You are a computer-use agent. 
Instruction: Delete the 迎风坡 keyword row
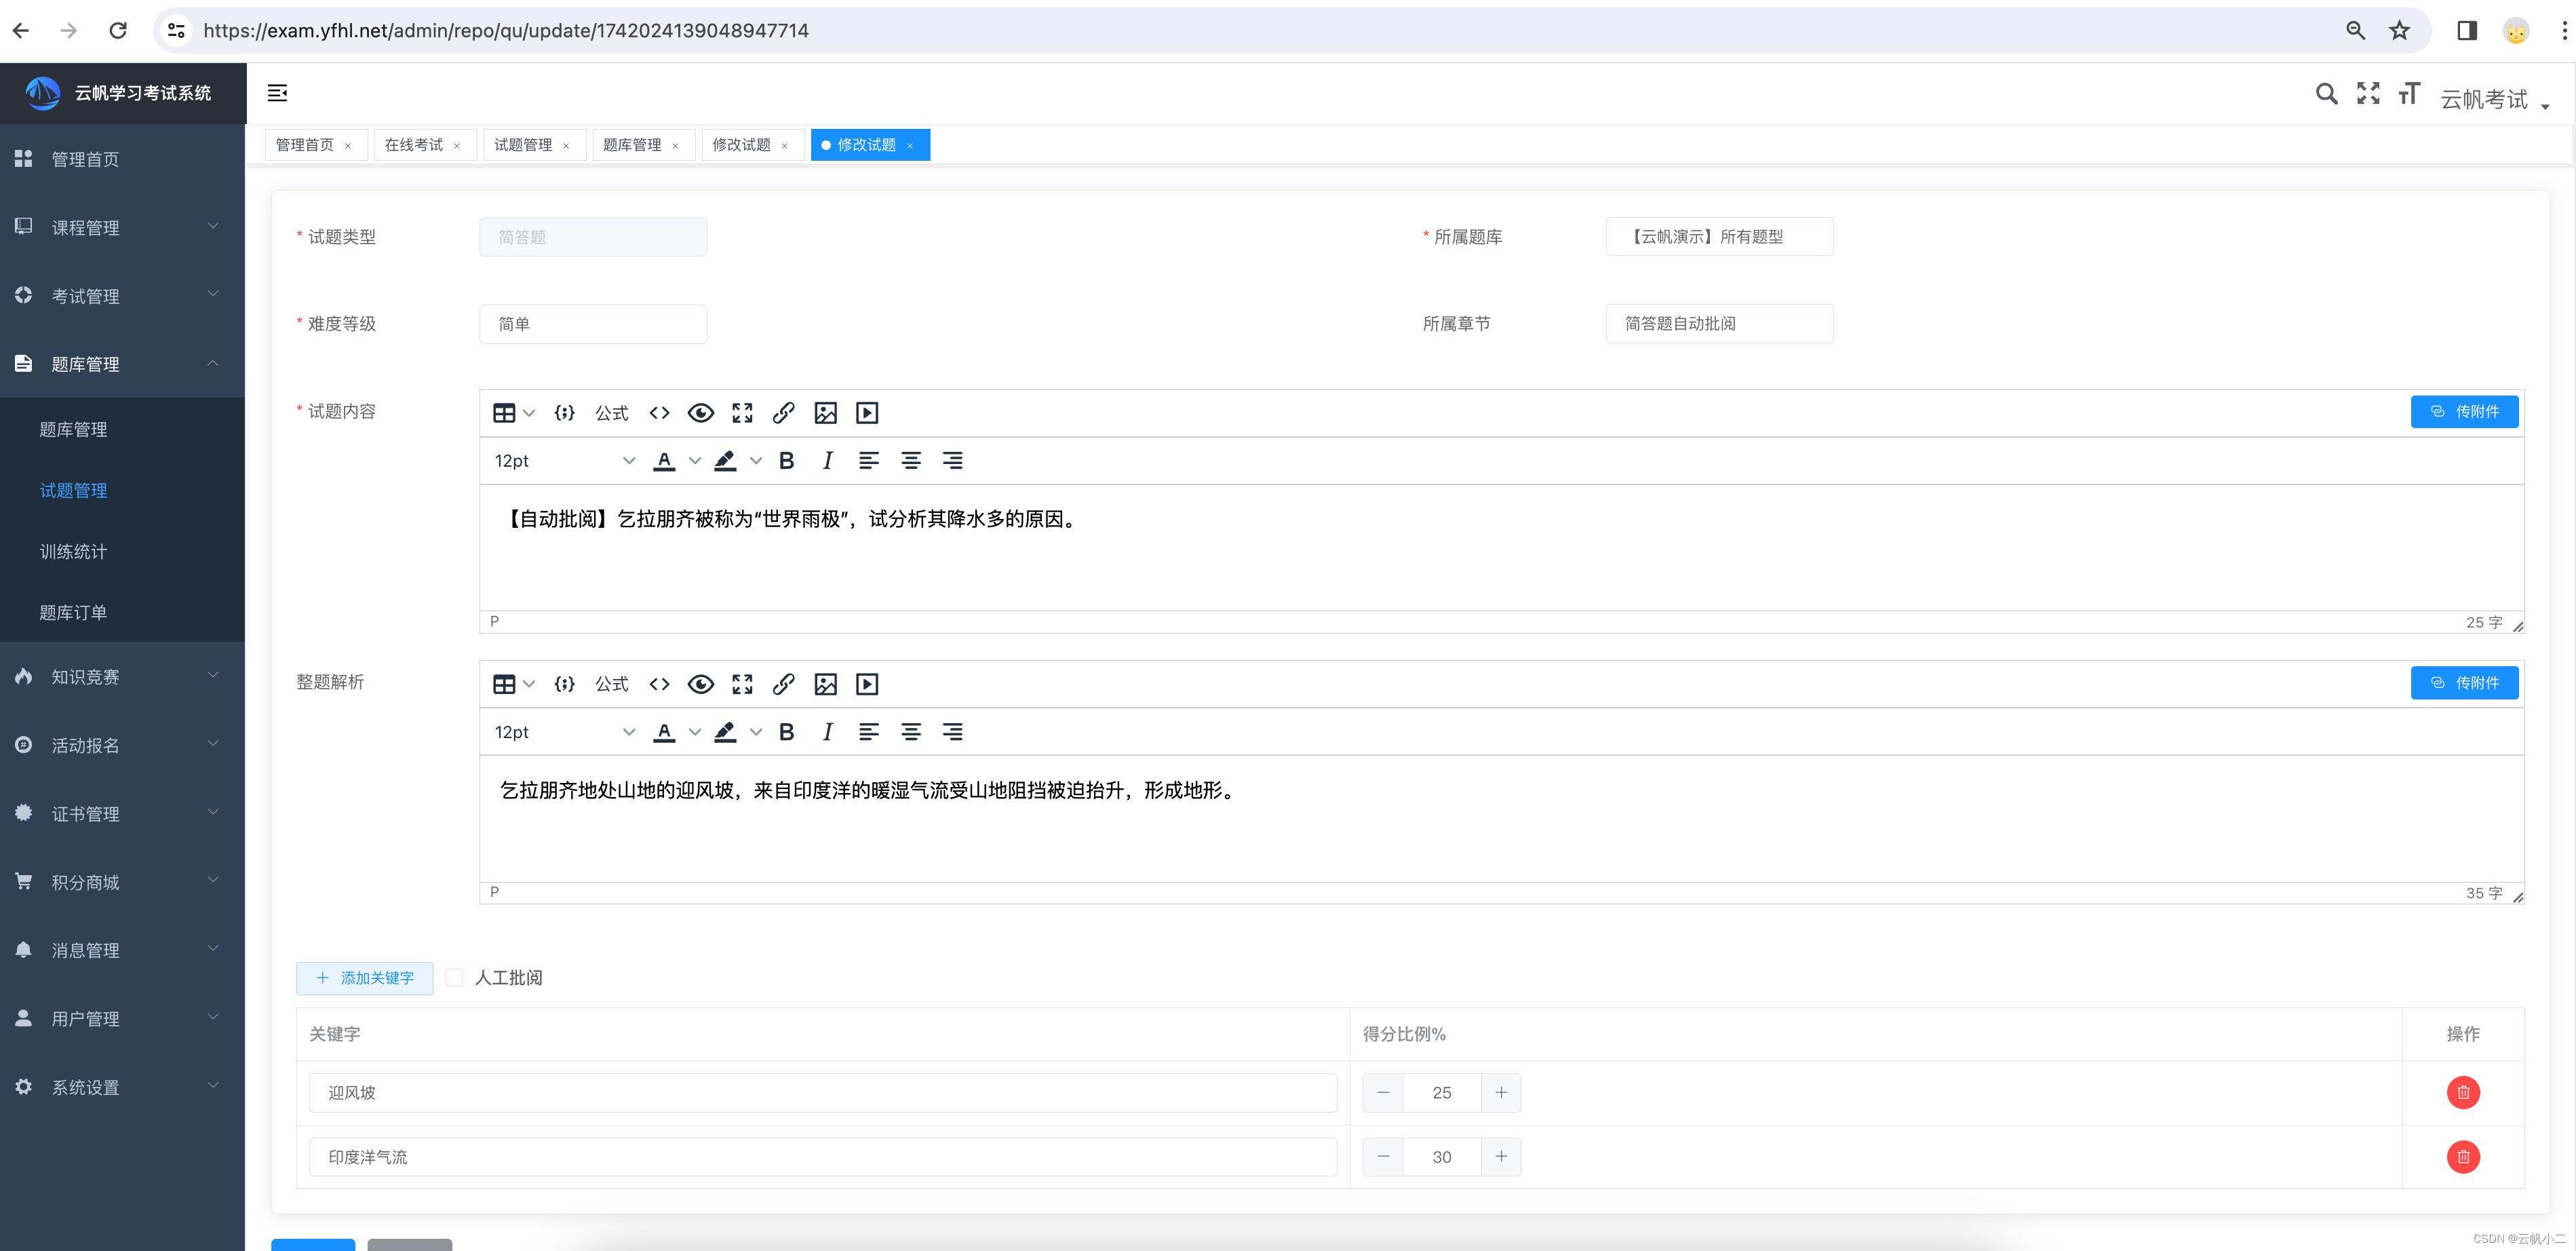tap(2462, 1093)
